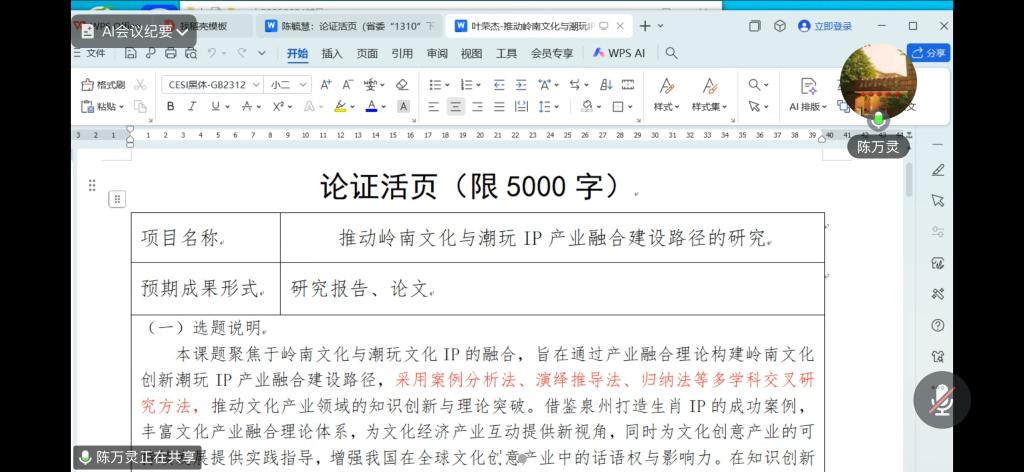Click the print icon in quick access bar
This screenshot has width=1024, height=472.
[x=172, y=53]
